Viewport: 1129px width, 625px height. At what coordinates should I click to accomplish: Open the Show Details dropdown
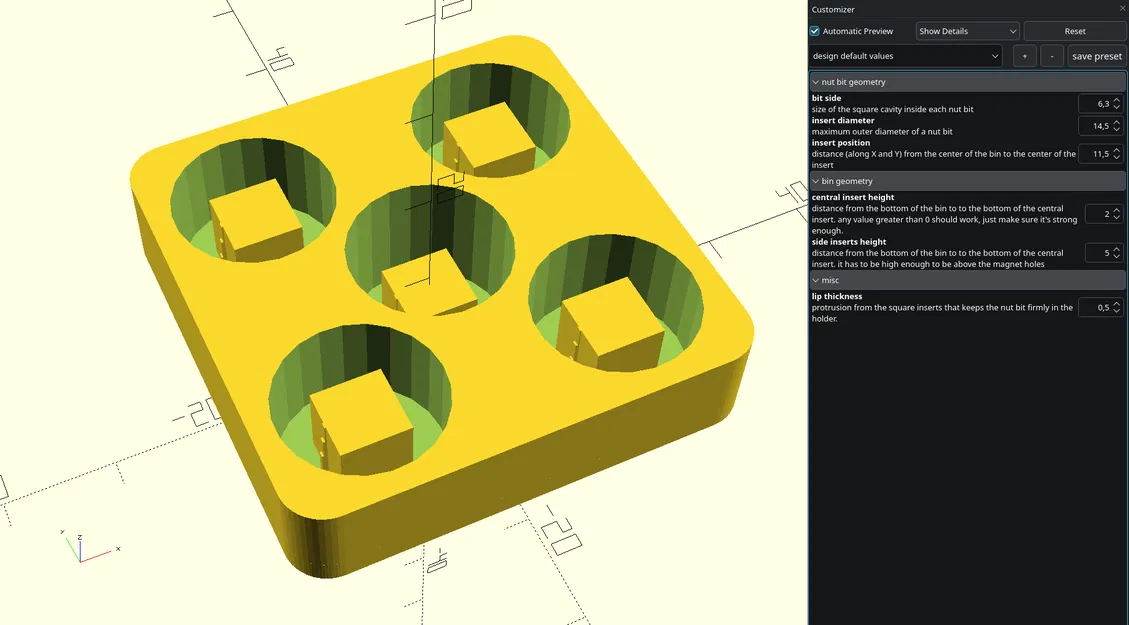point(966,31)
